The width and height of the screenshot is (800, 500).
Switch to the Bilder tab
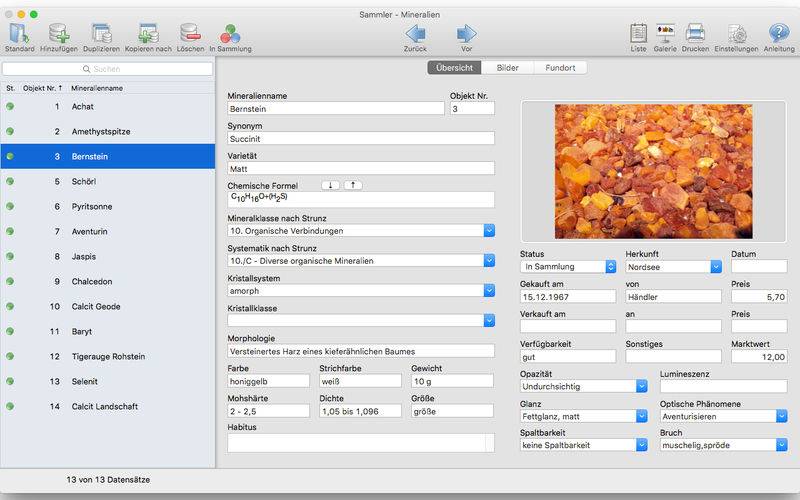[x=508, y=68]
